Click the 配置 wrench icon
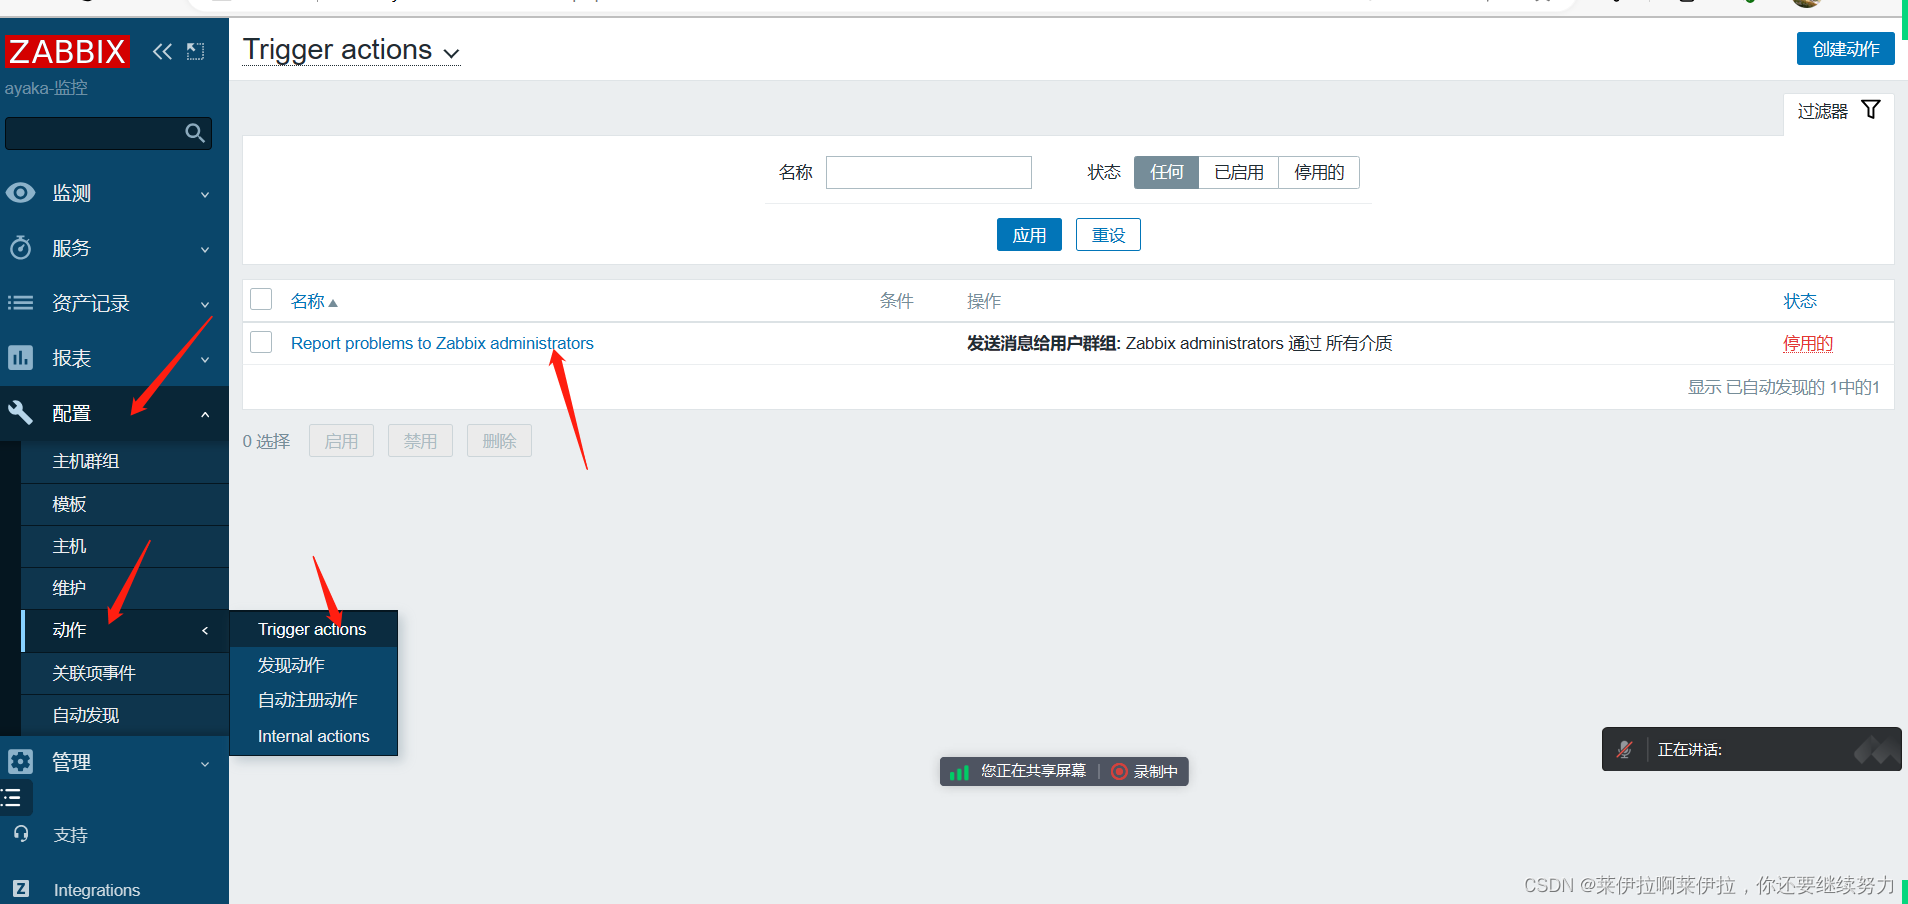This screenshot has width=1908, height=904. point(21,412)
